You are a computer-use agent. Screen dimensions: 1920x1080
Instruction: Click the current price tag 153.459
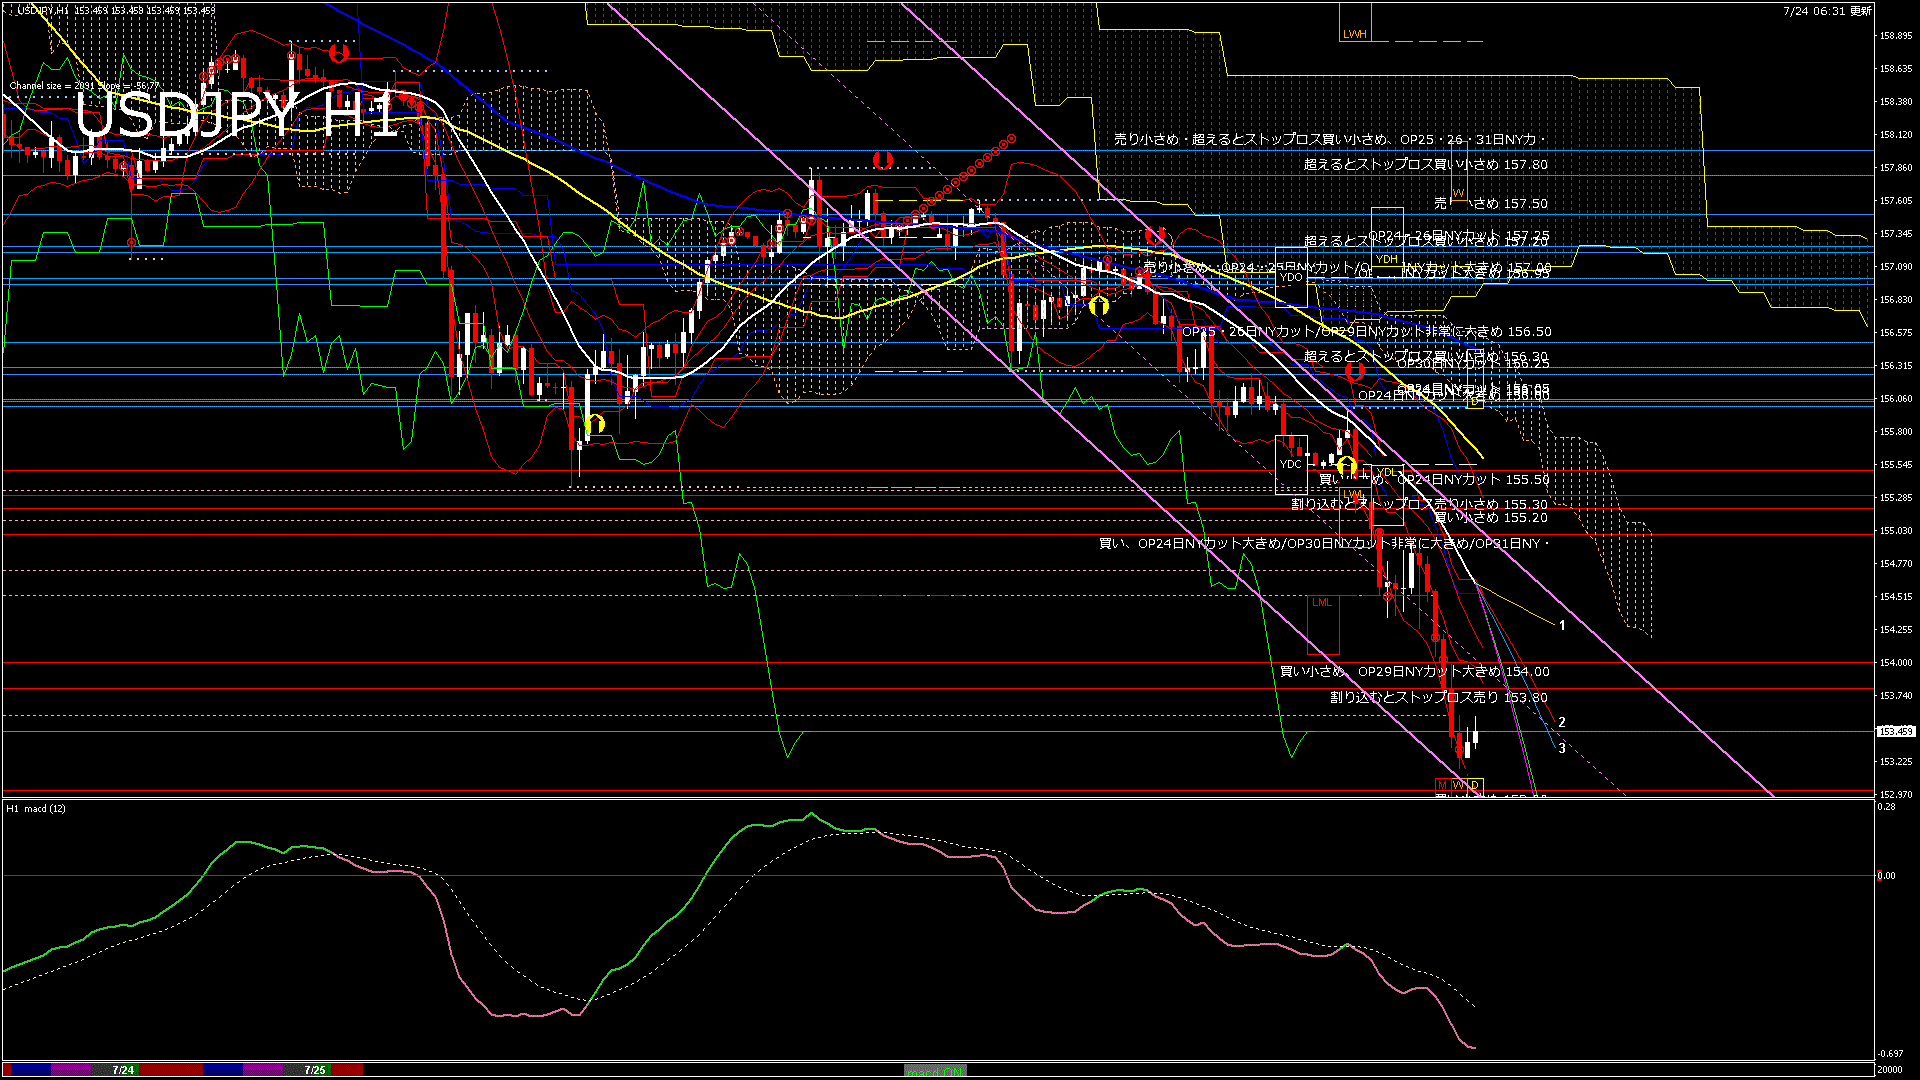pos(1895,731)
